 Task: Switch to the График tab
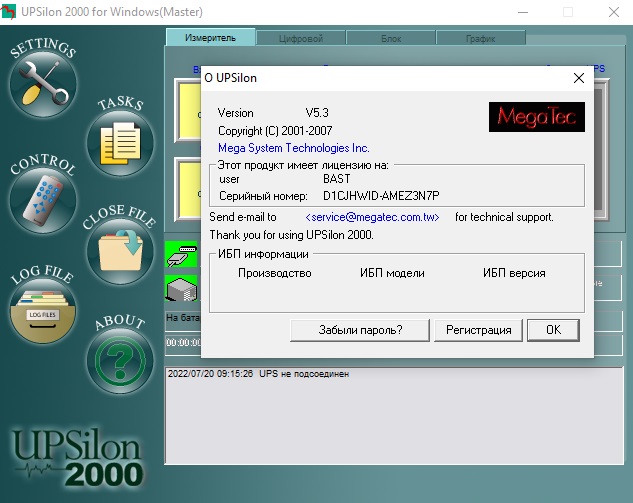(x=480, y=39)
